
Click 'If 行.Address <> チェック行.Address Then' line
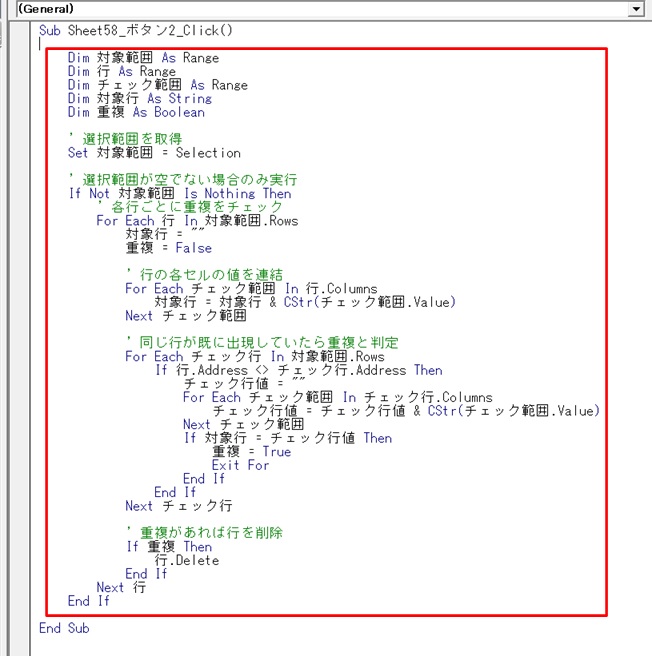tap(299, 370)
